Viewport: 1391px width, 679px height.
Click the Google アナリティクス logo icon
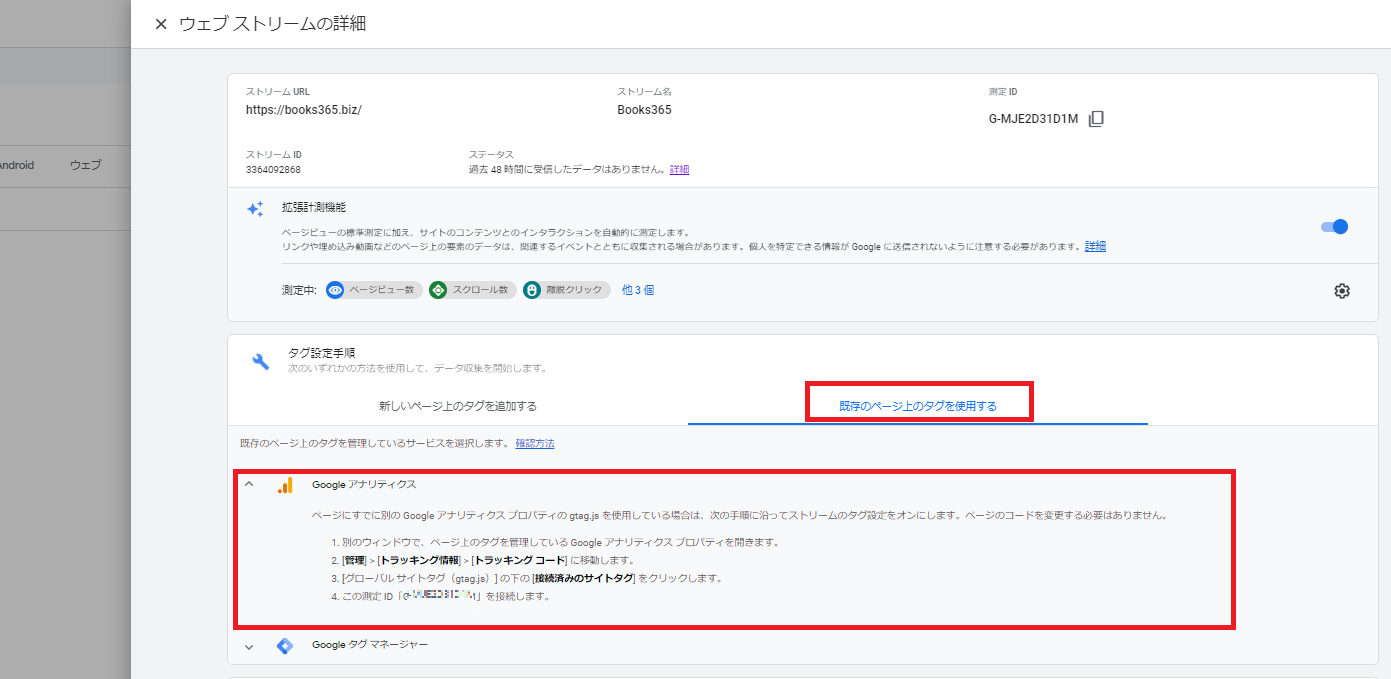[x=285, y=485]
